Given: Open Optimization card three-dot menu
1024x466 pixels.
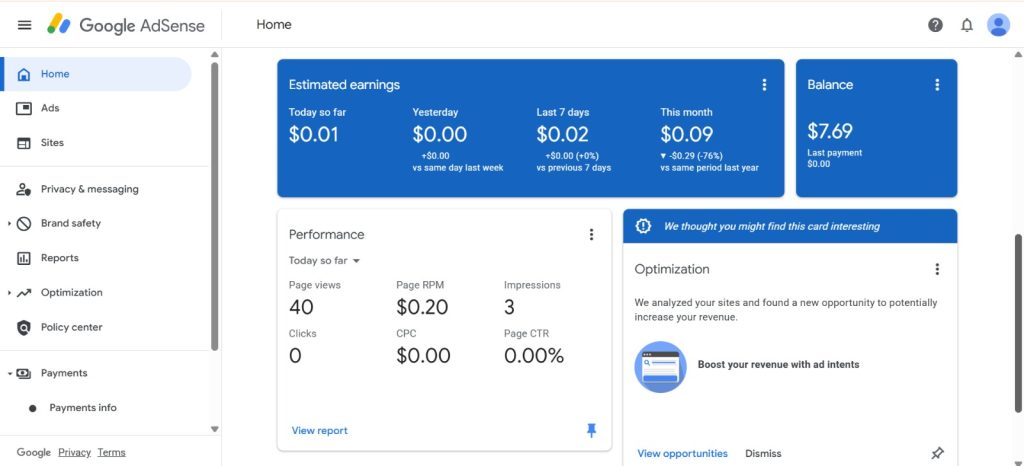Looking at the screenshot, I should (937, 269).
